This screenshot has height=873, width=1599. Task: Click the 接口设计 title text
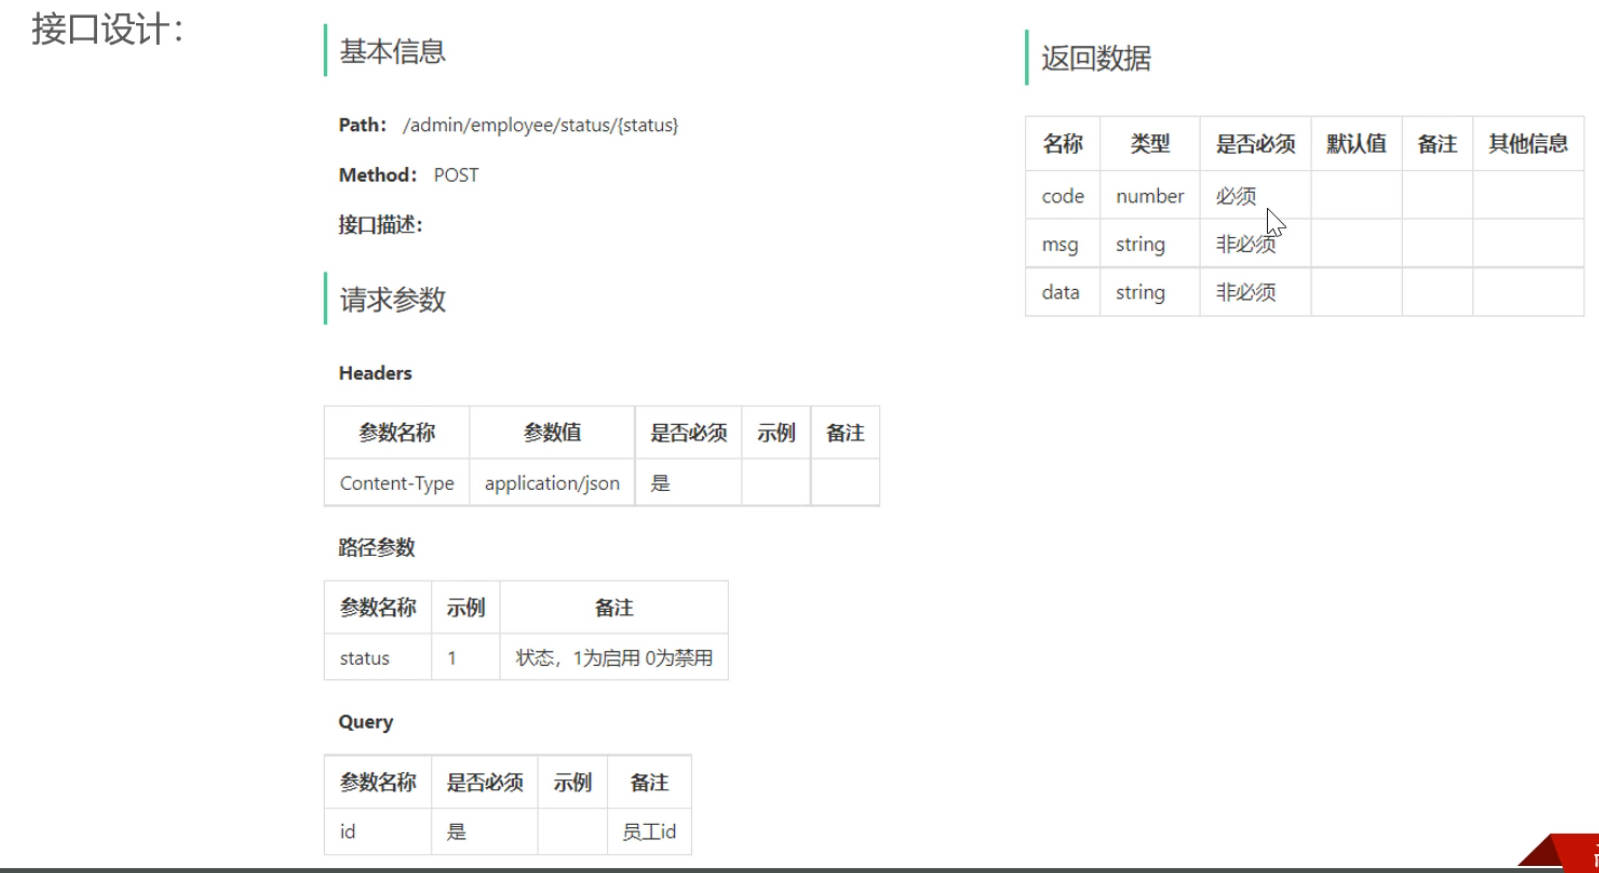point(107,29)
